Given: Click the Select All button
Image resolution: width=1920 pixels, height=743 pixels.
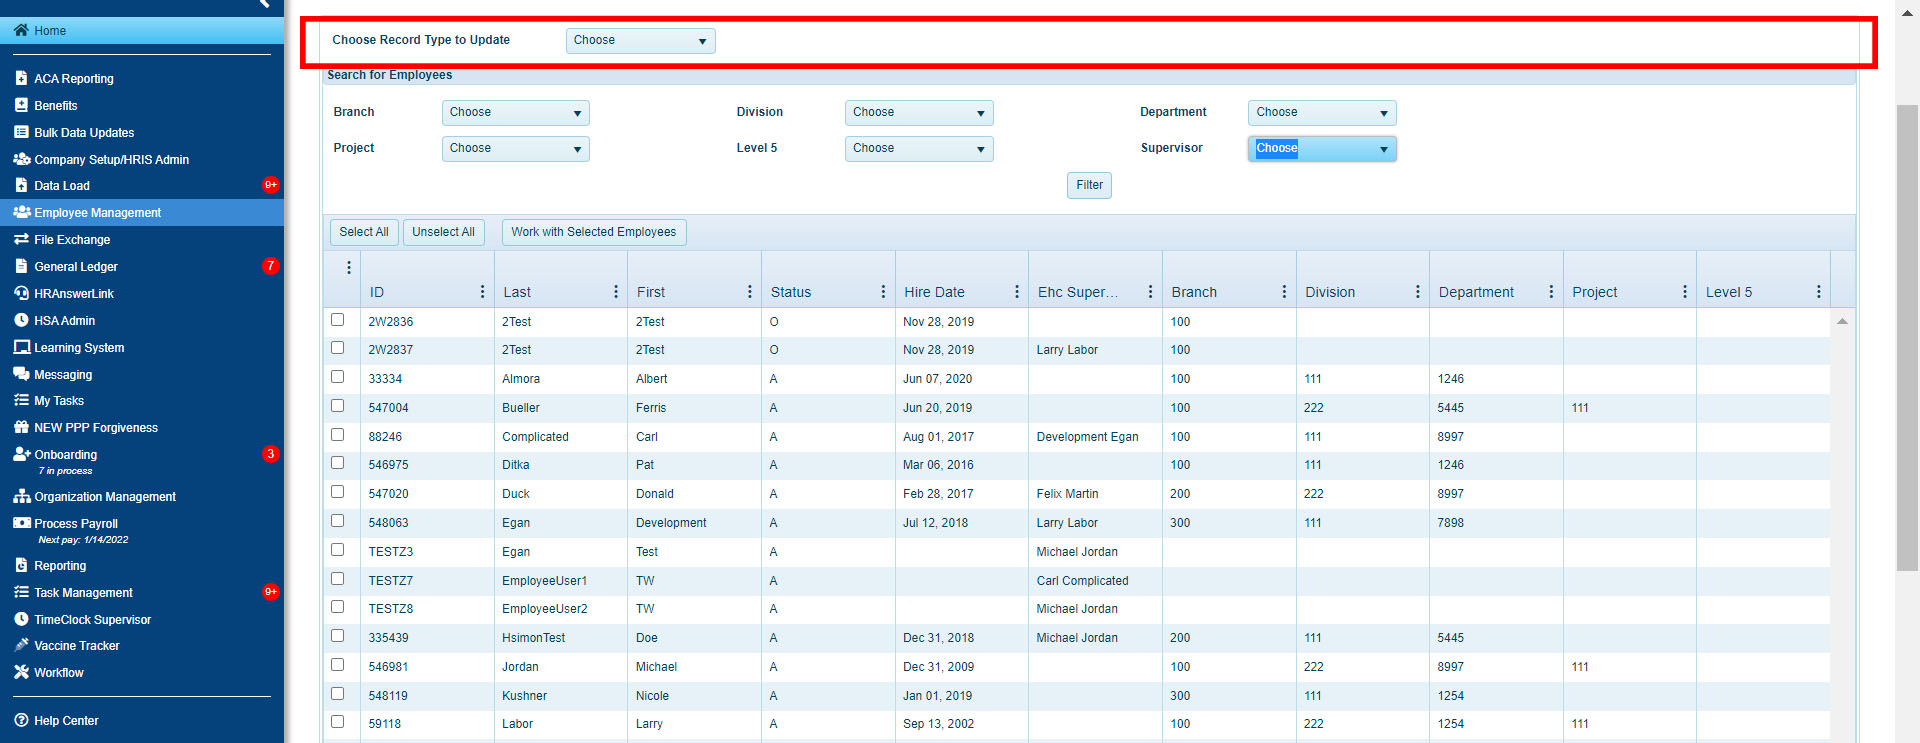Looking at the screenshot, I should point(364,232).
